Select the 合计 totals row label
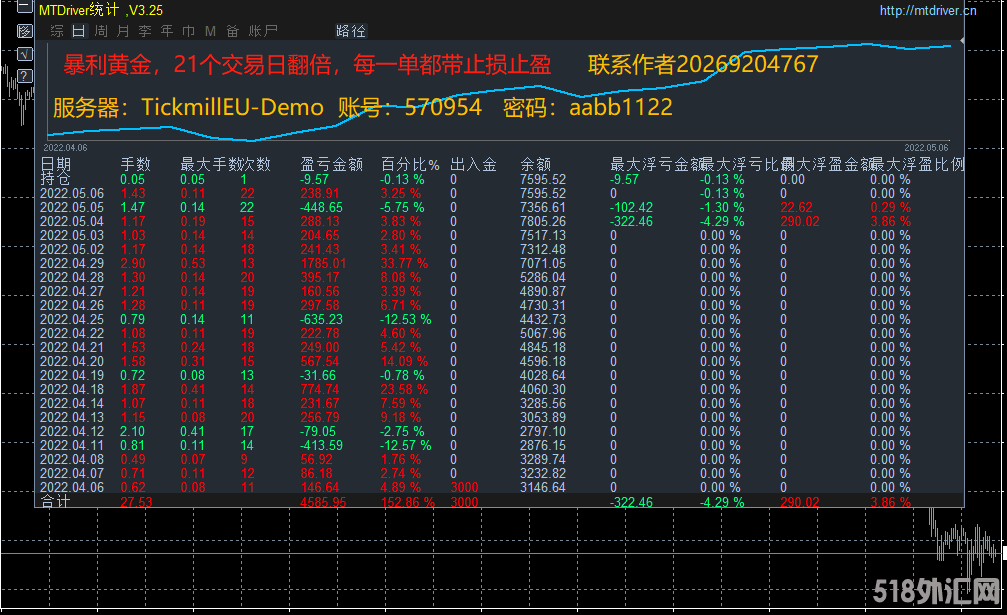Screen dimensions: 1007x615 click(55, 501)
